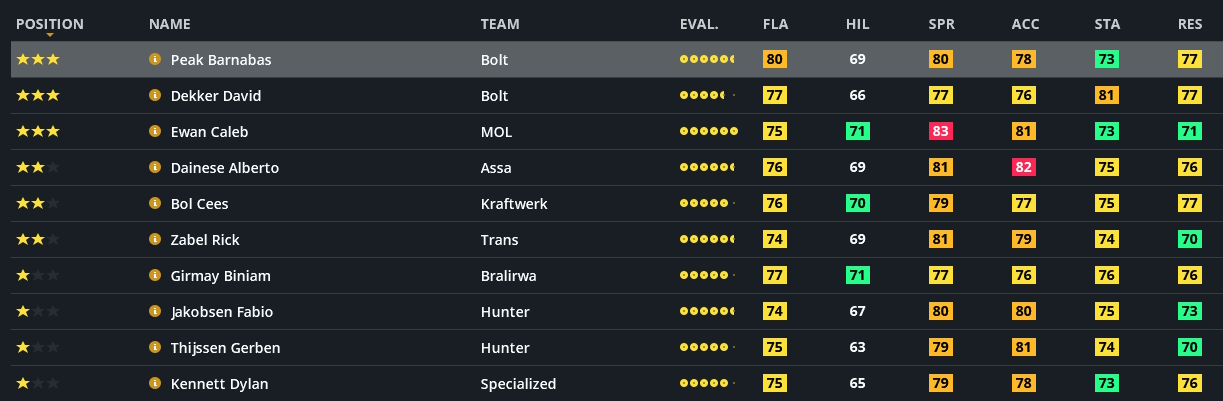This screenshot has width=1223, height=401.
Task: Click the red 83 sprint rating swatch
Action: pos(940,132)
